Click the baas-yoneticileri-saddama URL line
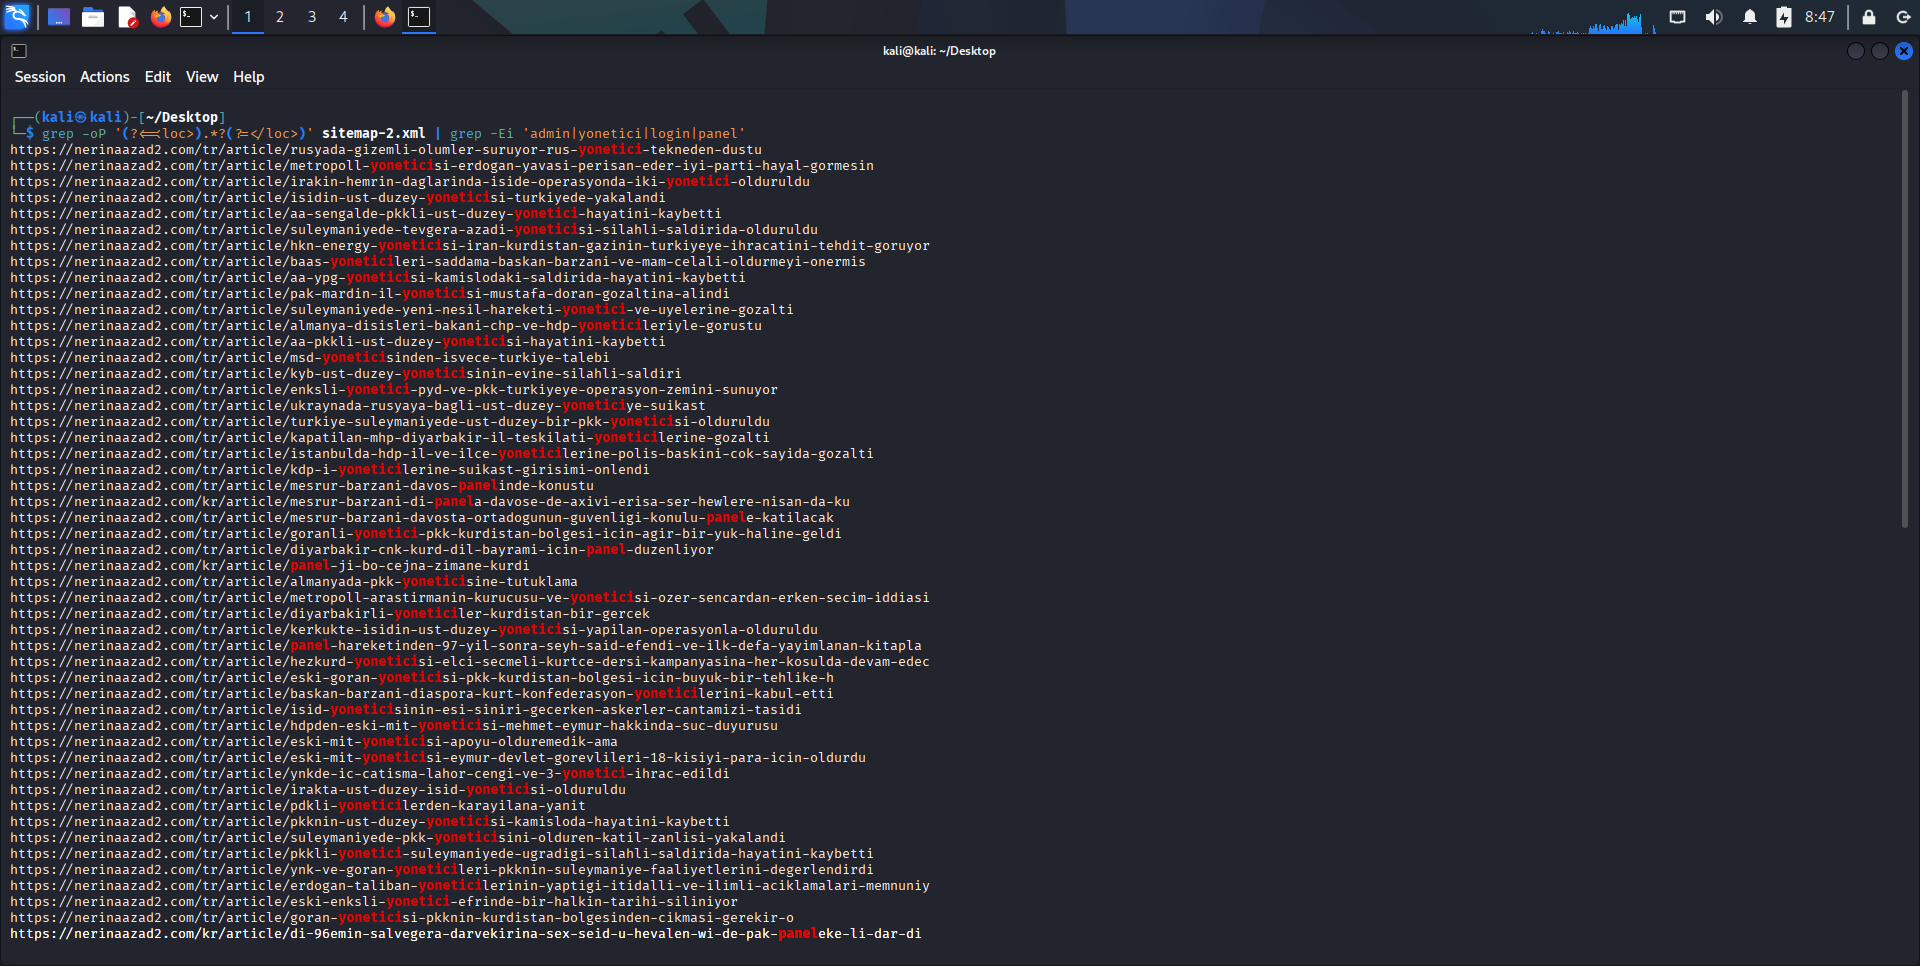 (x=438, y=261)
